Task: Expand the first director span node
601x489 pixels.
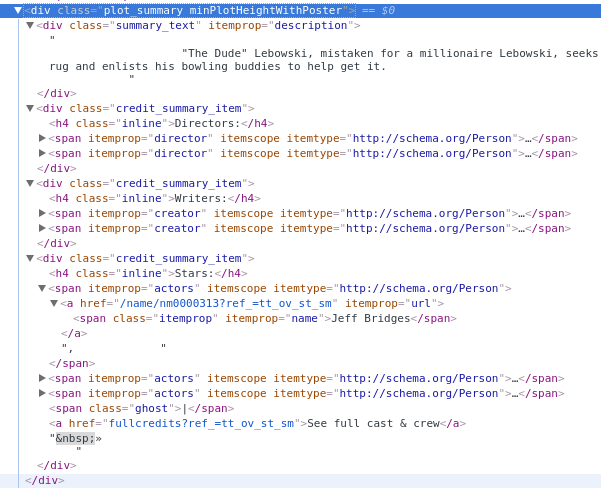Action: tap(42, 138)
